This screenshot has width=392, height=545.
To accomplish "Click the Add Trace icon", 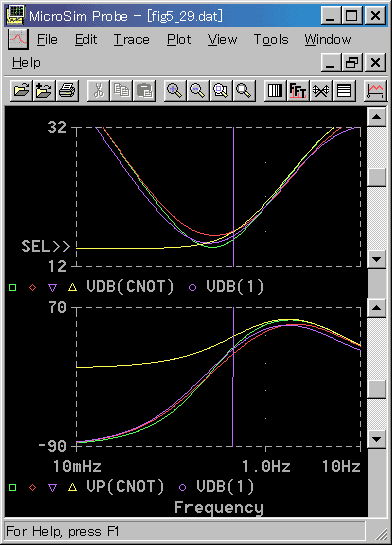I will point(375,91).
